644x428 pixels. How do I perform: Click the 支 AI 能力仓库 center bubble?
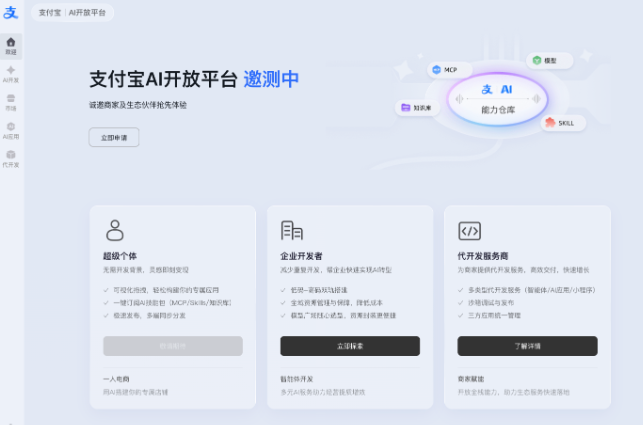tap(497, 99)
